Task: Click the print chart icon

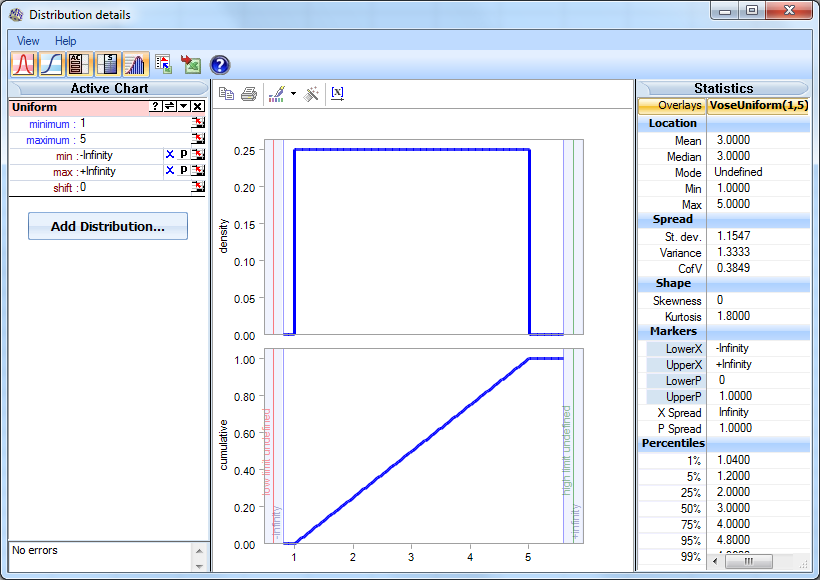Action: (x=248, y=93)
